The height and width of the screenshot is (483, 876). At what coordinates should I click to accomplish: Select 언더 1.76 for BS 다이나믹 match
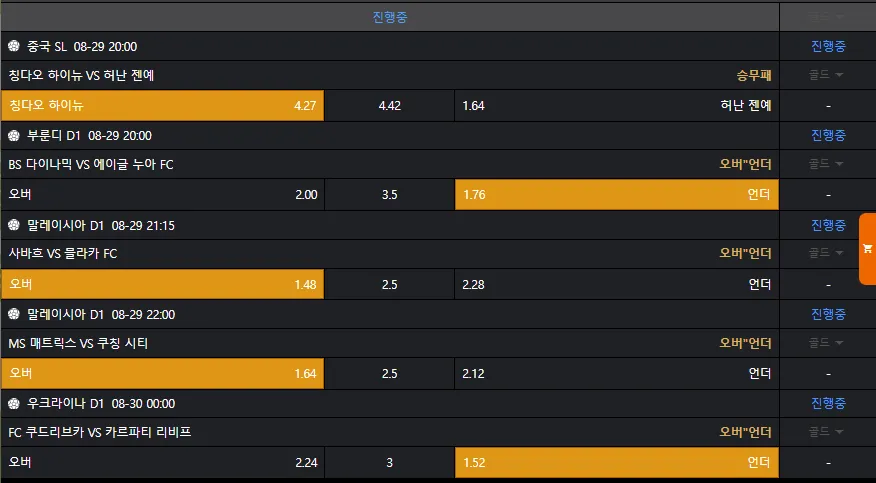coord(616,194)
